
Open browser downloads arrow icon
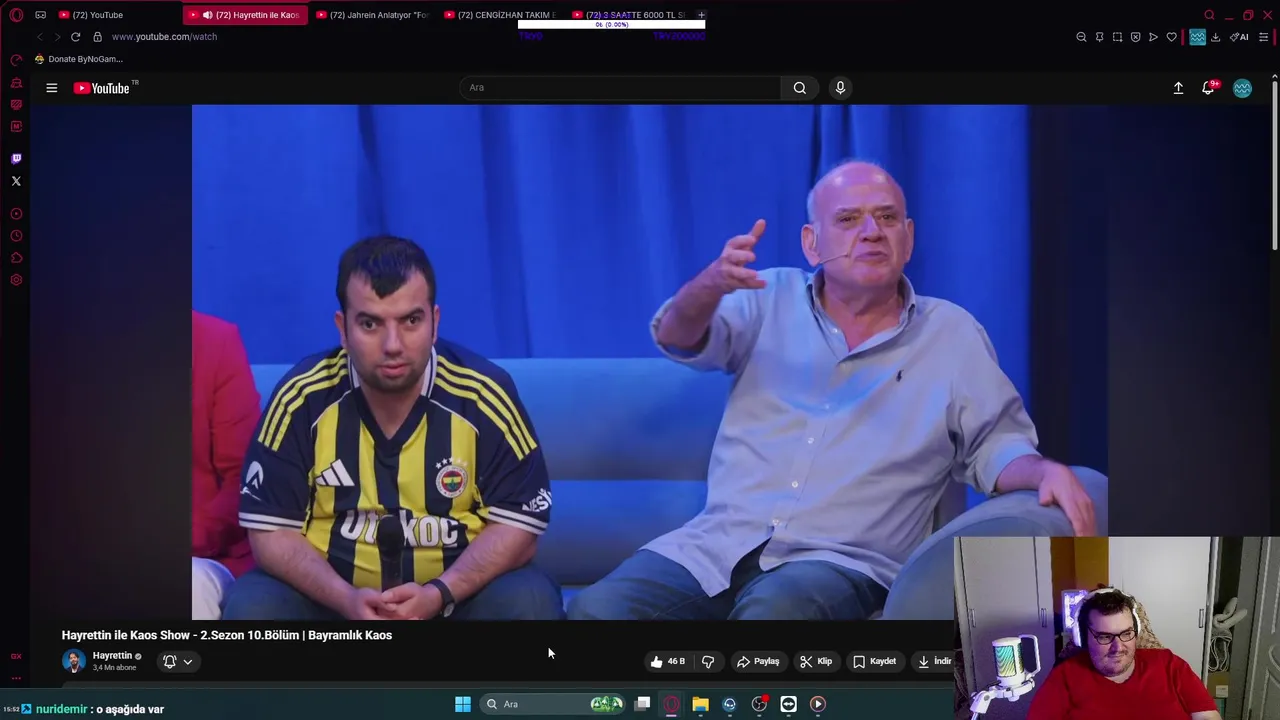(x=1215, y=37)
